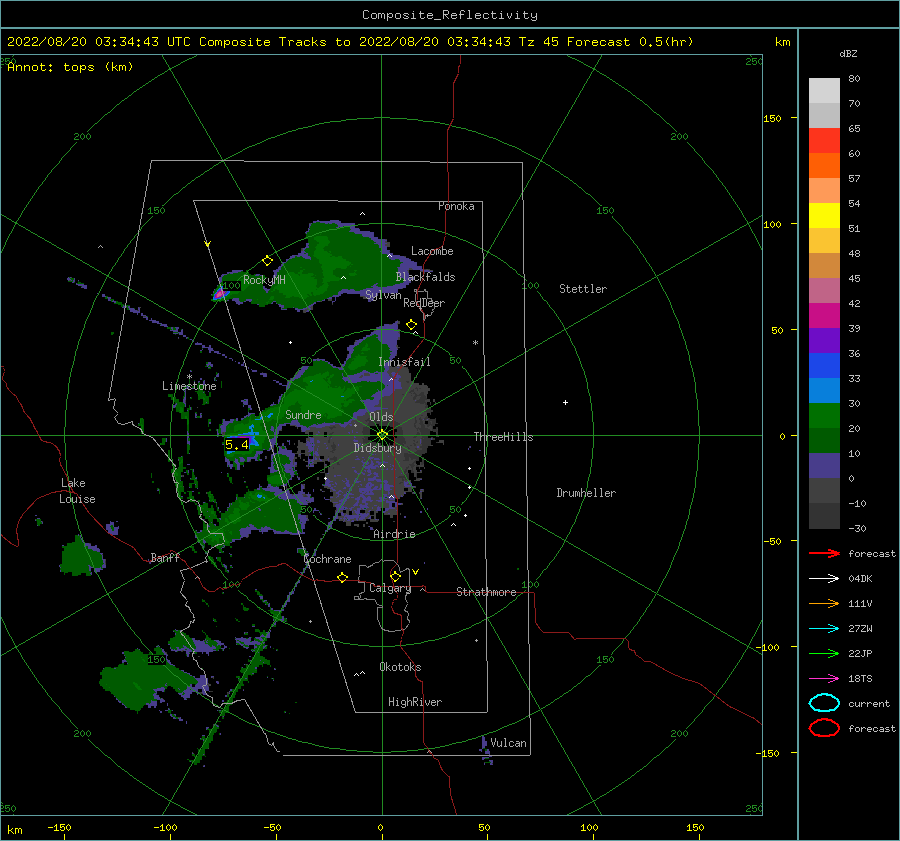Click the Airdrie label
This screenshot has width=900, height=841.
(x=394, y=534)
